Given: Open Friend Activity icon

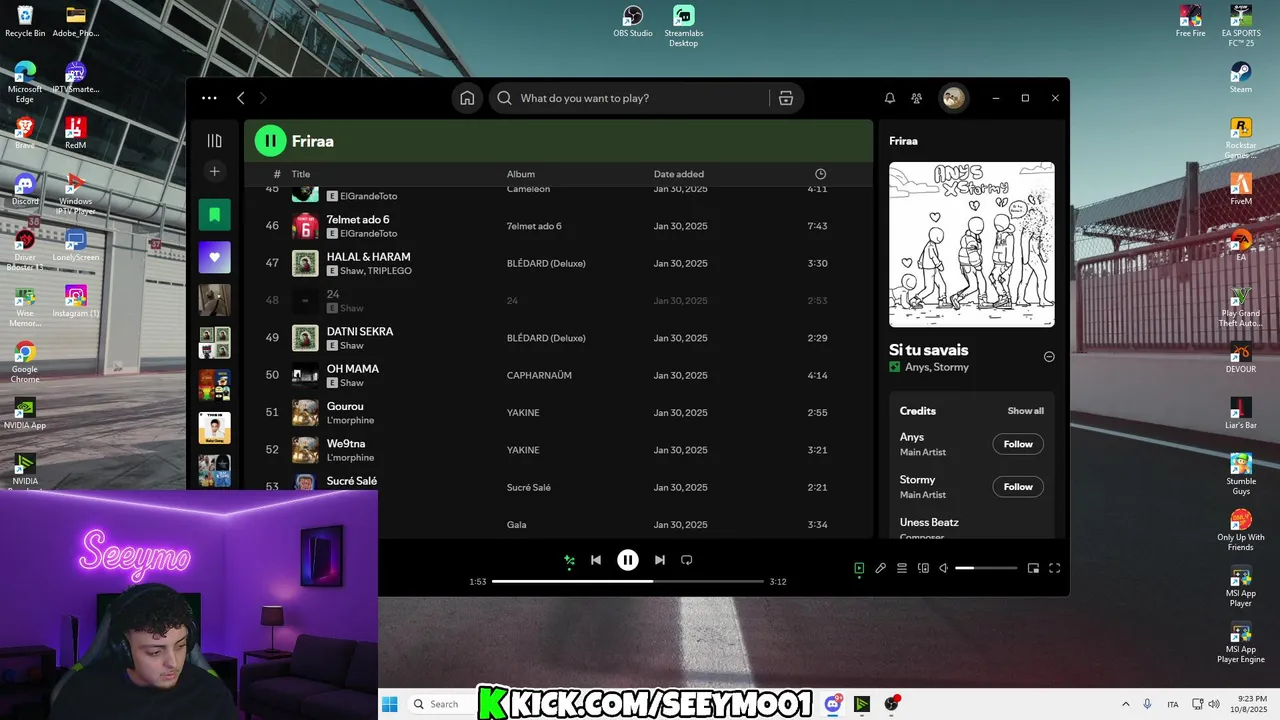Looking at the screenshot, I should (x=916, y=98).
